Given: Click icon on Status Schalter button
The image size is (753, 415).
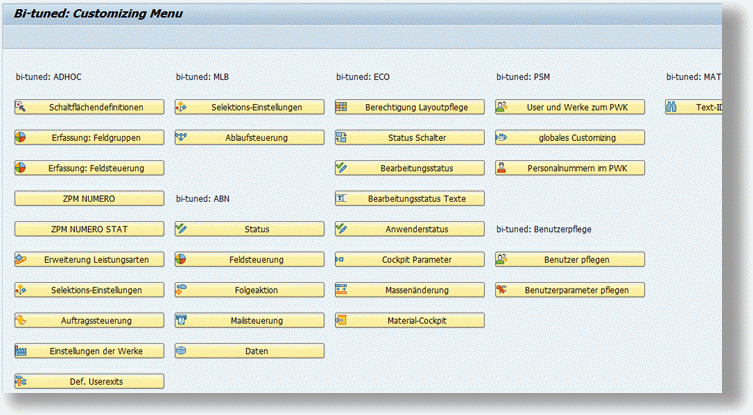Looking at the screenshot, I should (x=341, y=137).
